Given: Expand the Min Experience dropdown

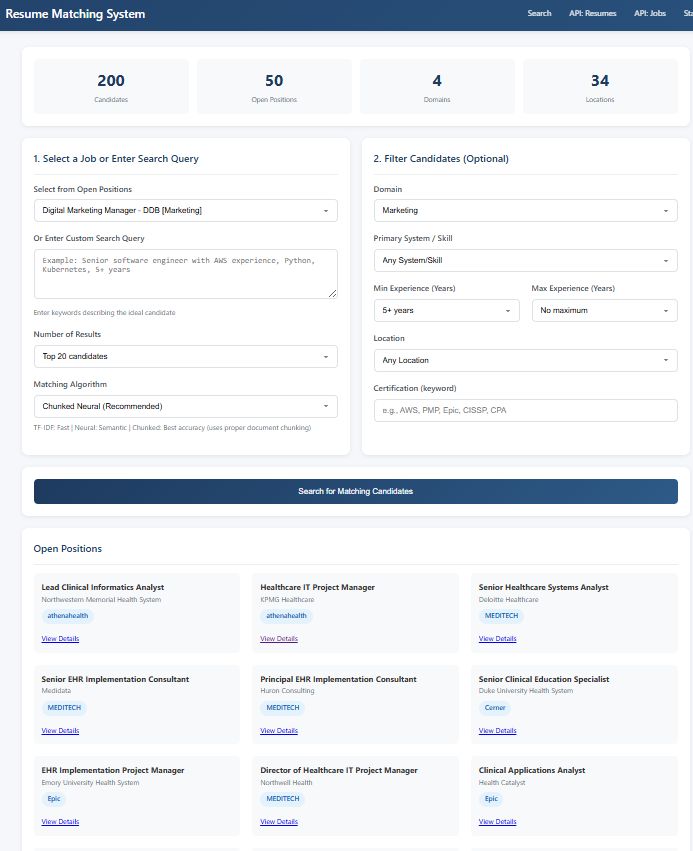Looking at the screenshot, I should [x=447, y=310].
